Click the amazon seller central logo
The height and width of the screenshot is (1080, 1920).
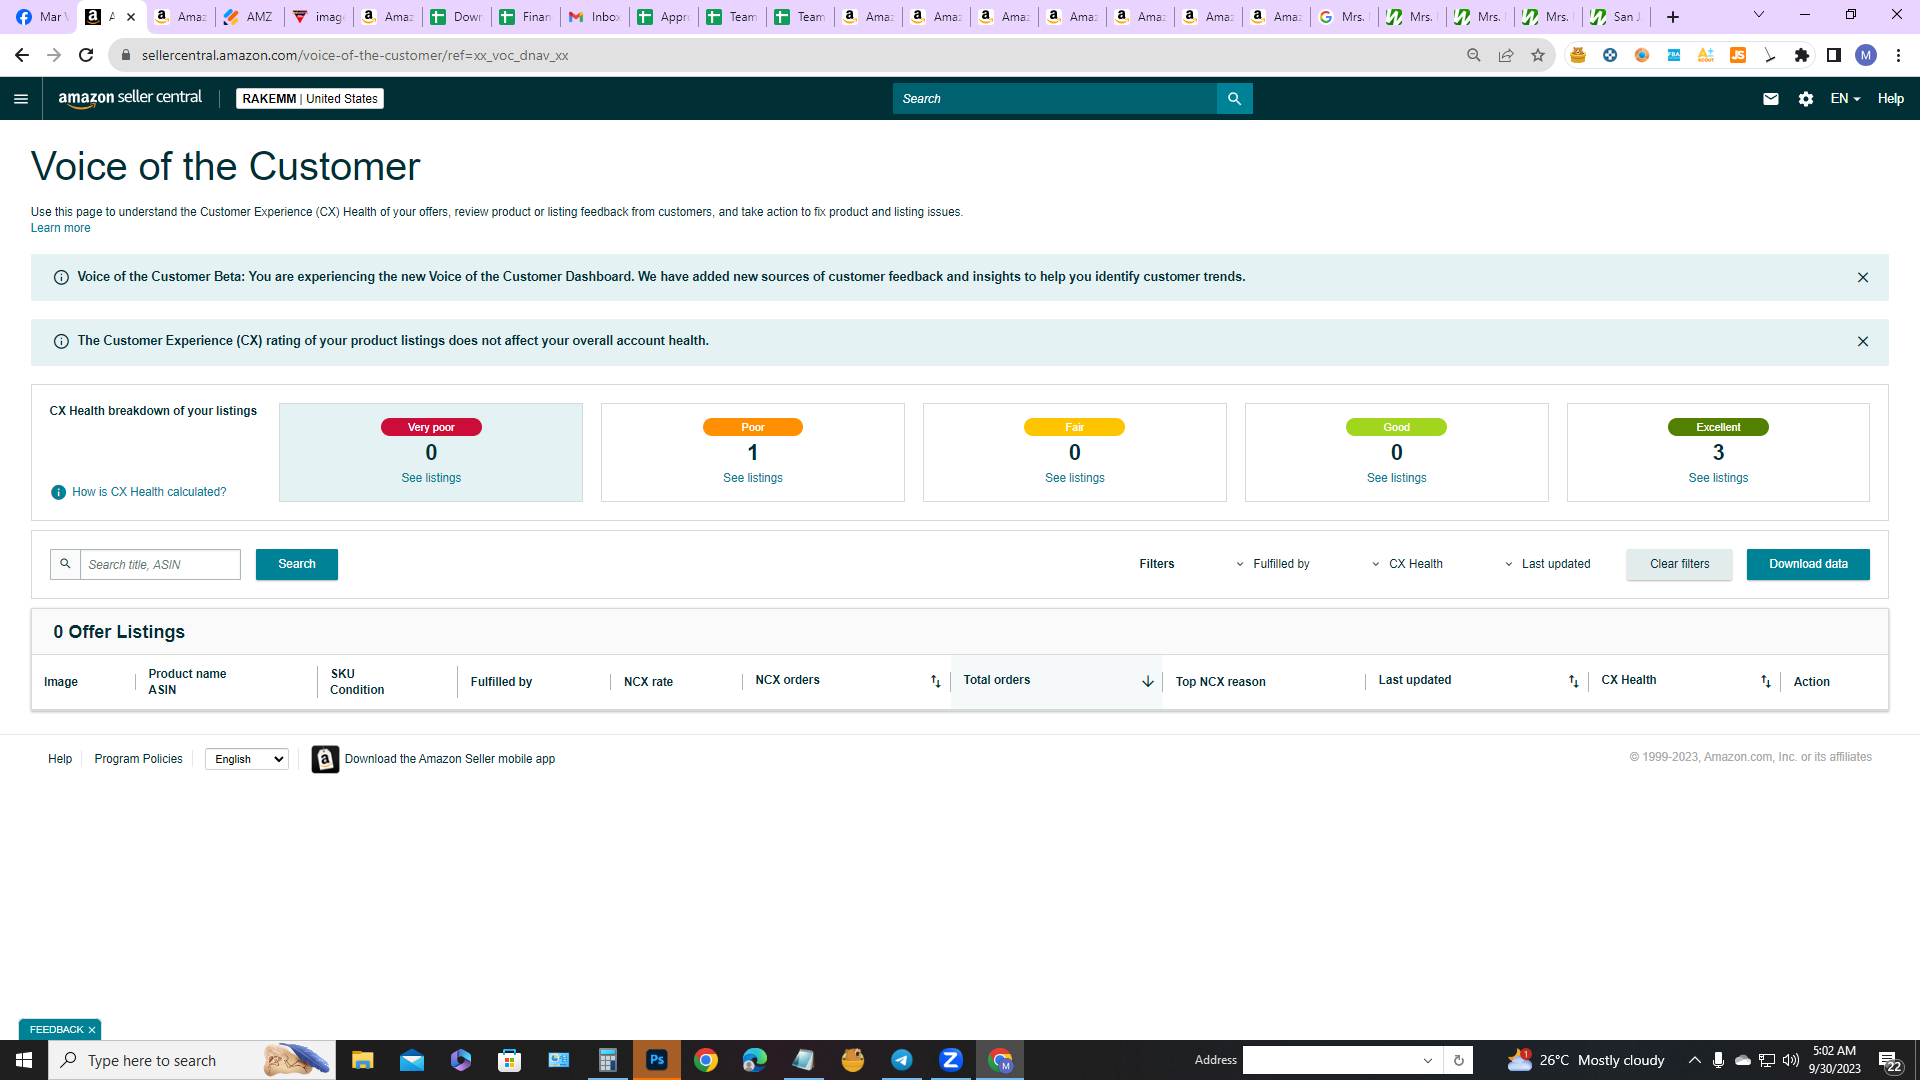pos(130,98)
